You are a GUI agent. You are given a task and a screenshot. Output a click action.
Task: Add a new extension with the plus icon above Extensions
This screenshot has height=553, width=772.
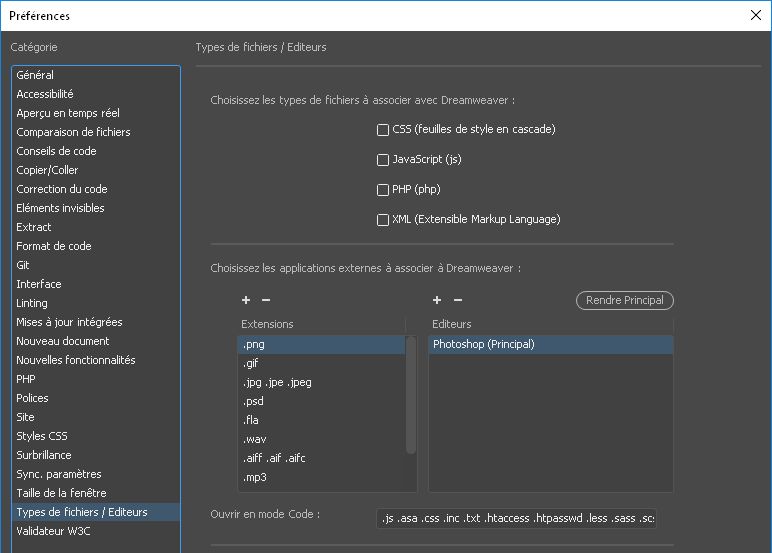(246, 300)
